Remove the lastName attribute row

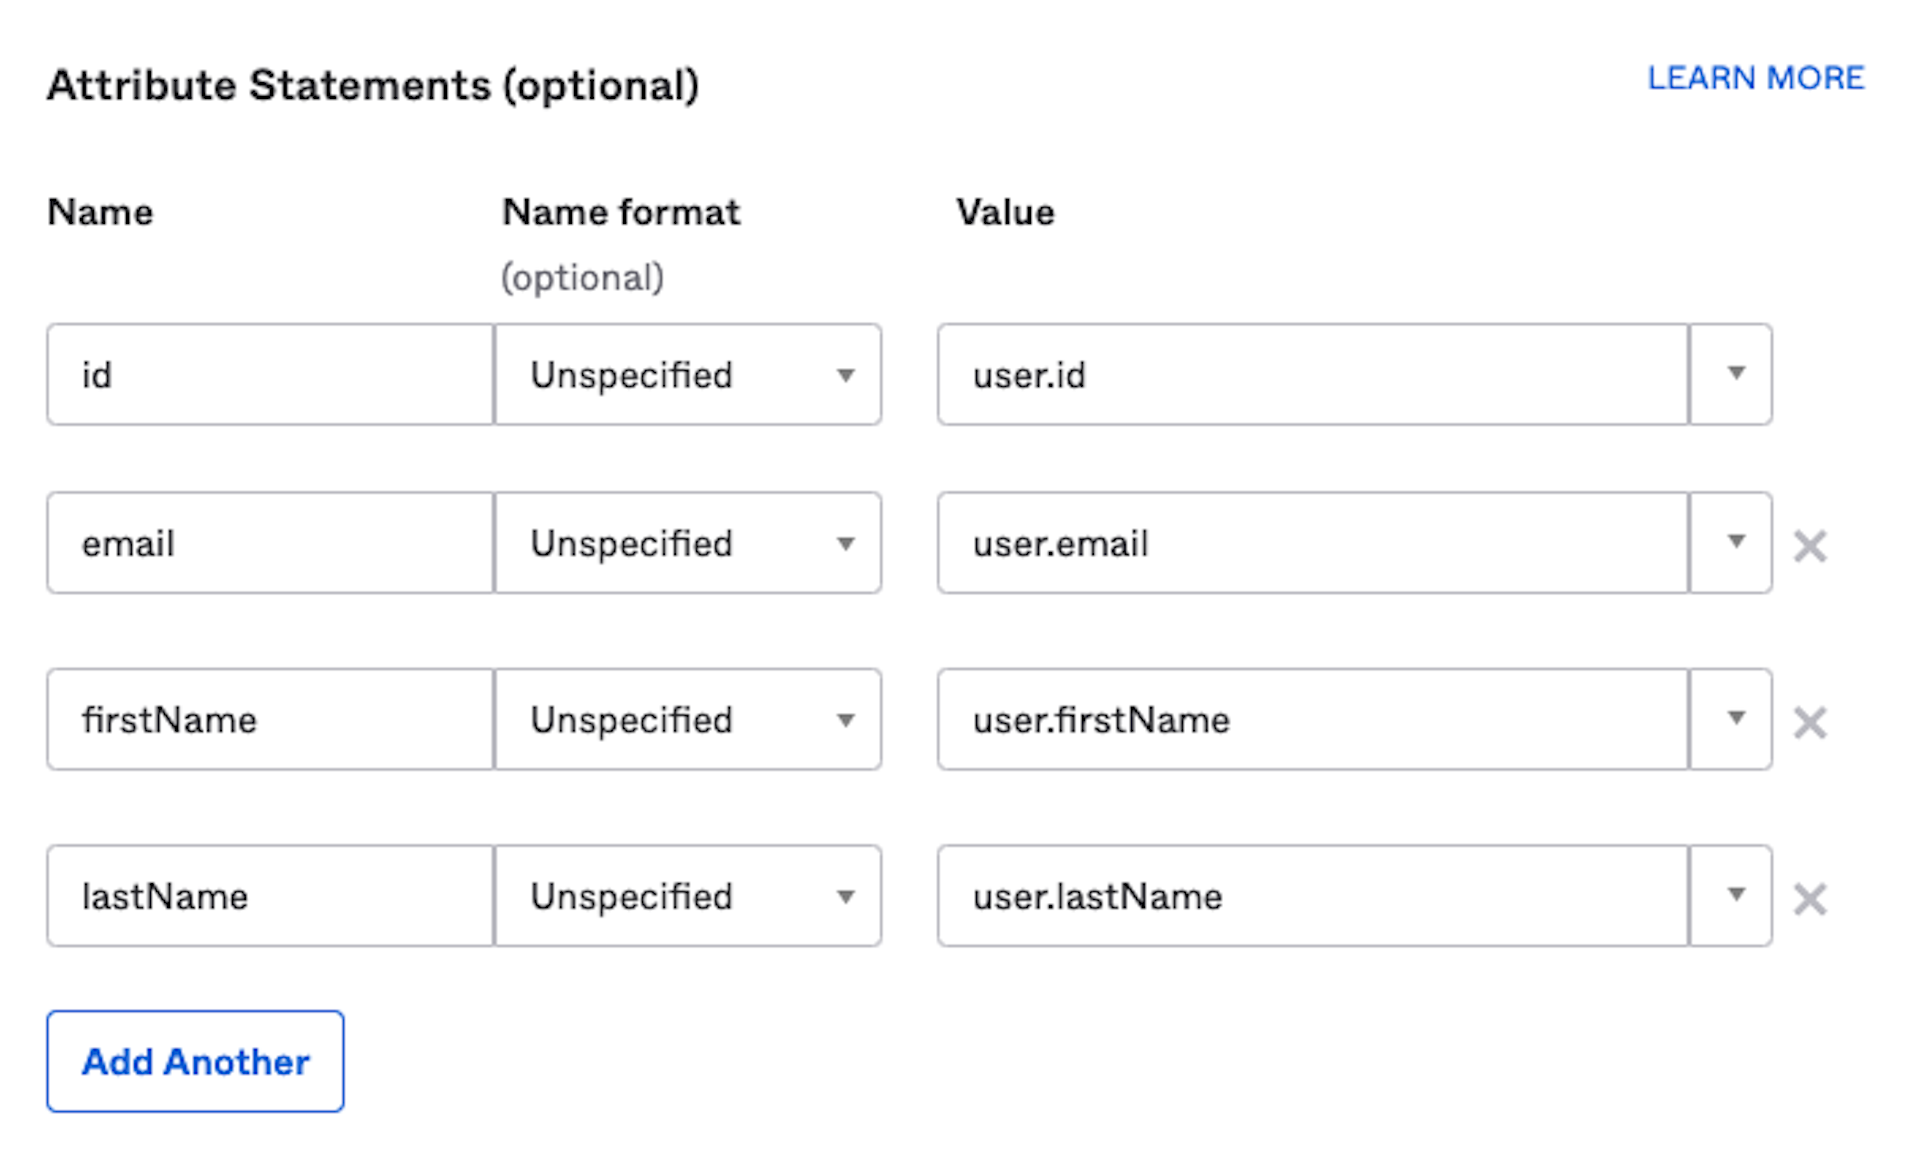pos(1809,898)
